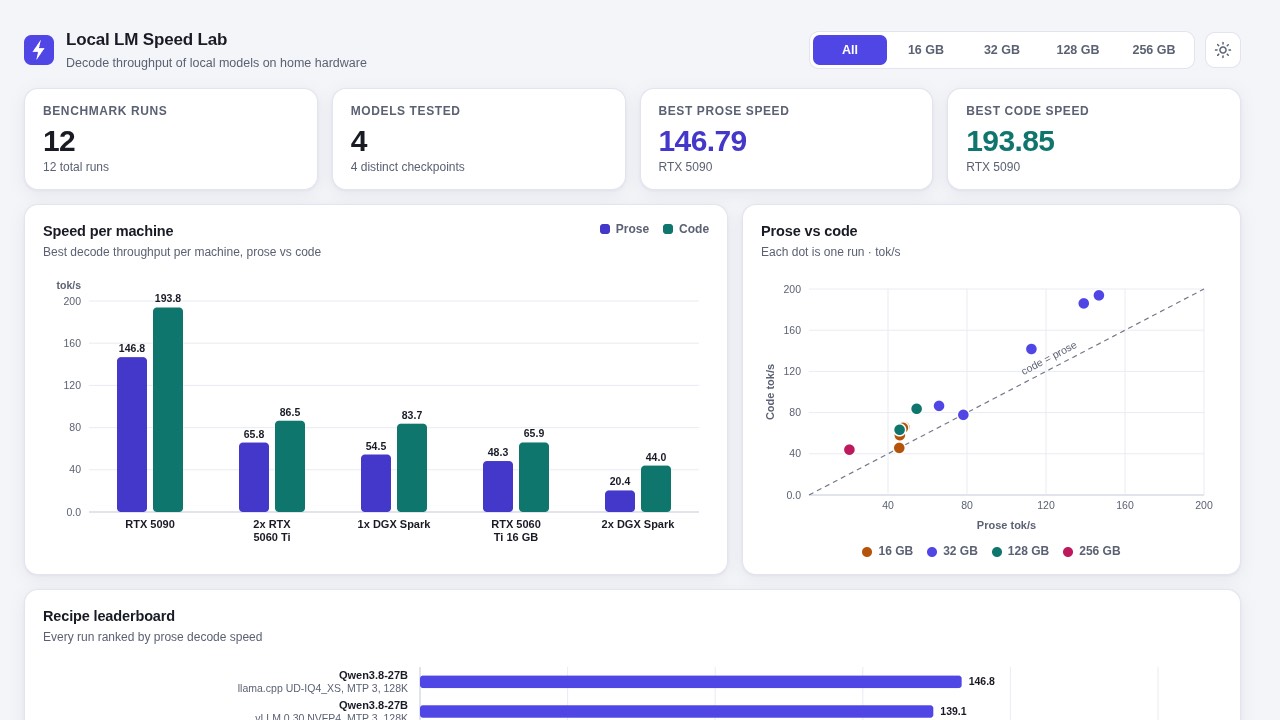
Task: Click the pink 256 GB scatter dot
Action: tap(849, 450)
